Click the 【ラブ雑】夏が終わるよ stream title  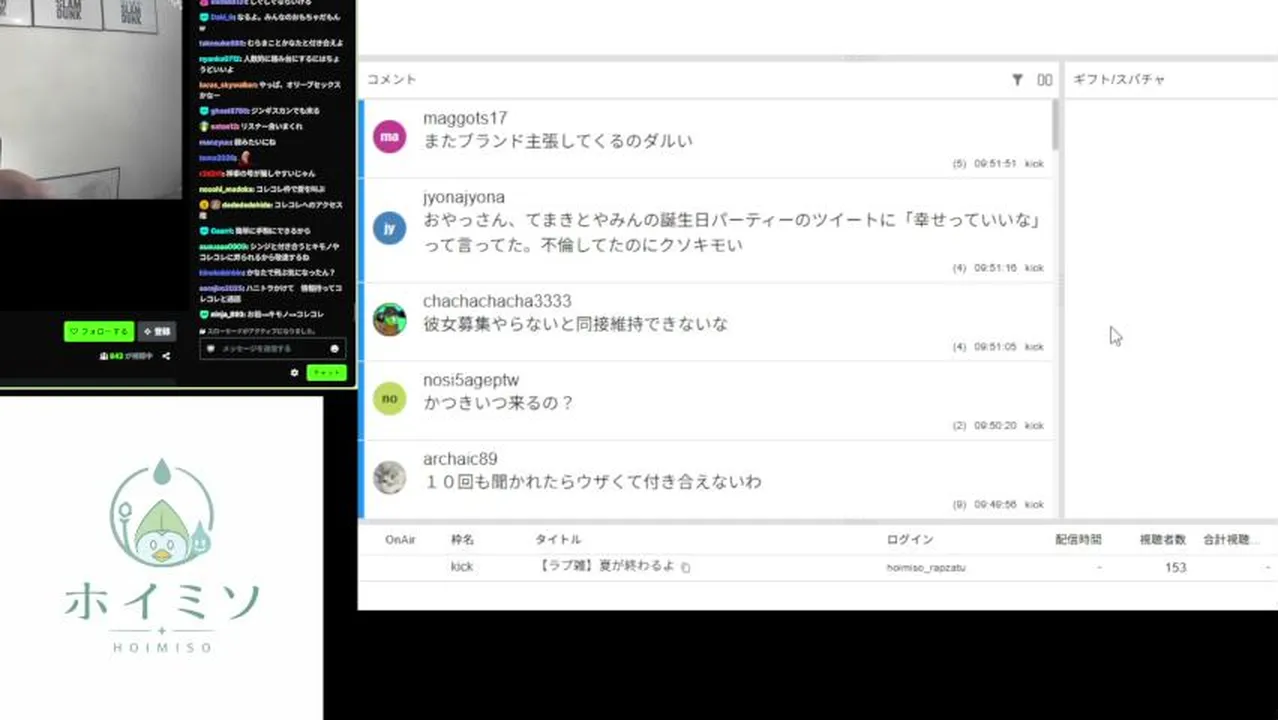(x=606, y=567)
